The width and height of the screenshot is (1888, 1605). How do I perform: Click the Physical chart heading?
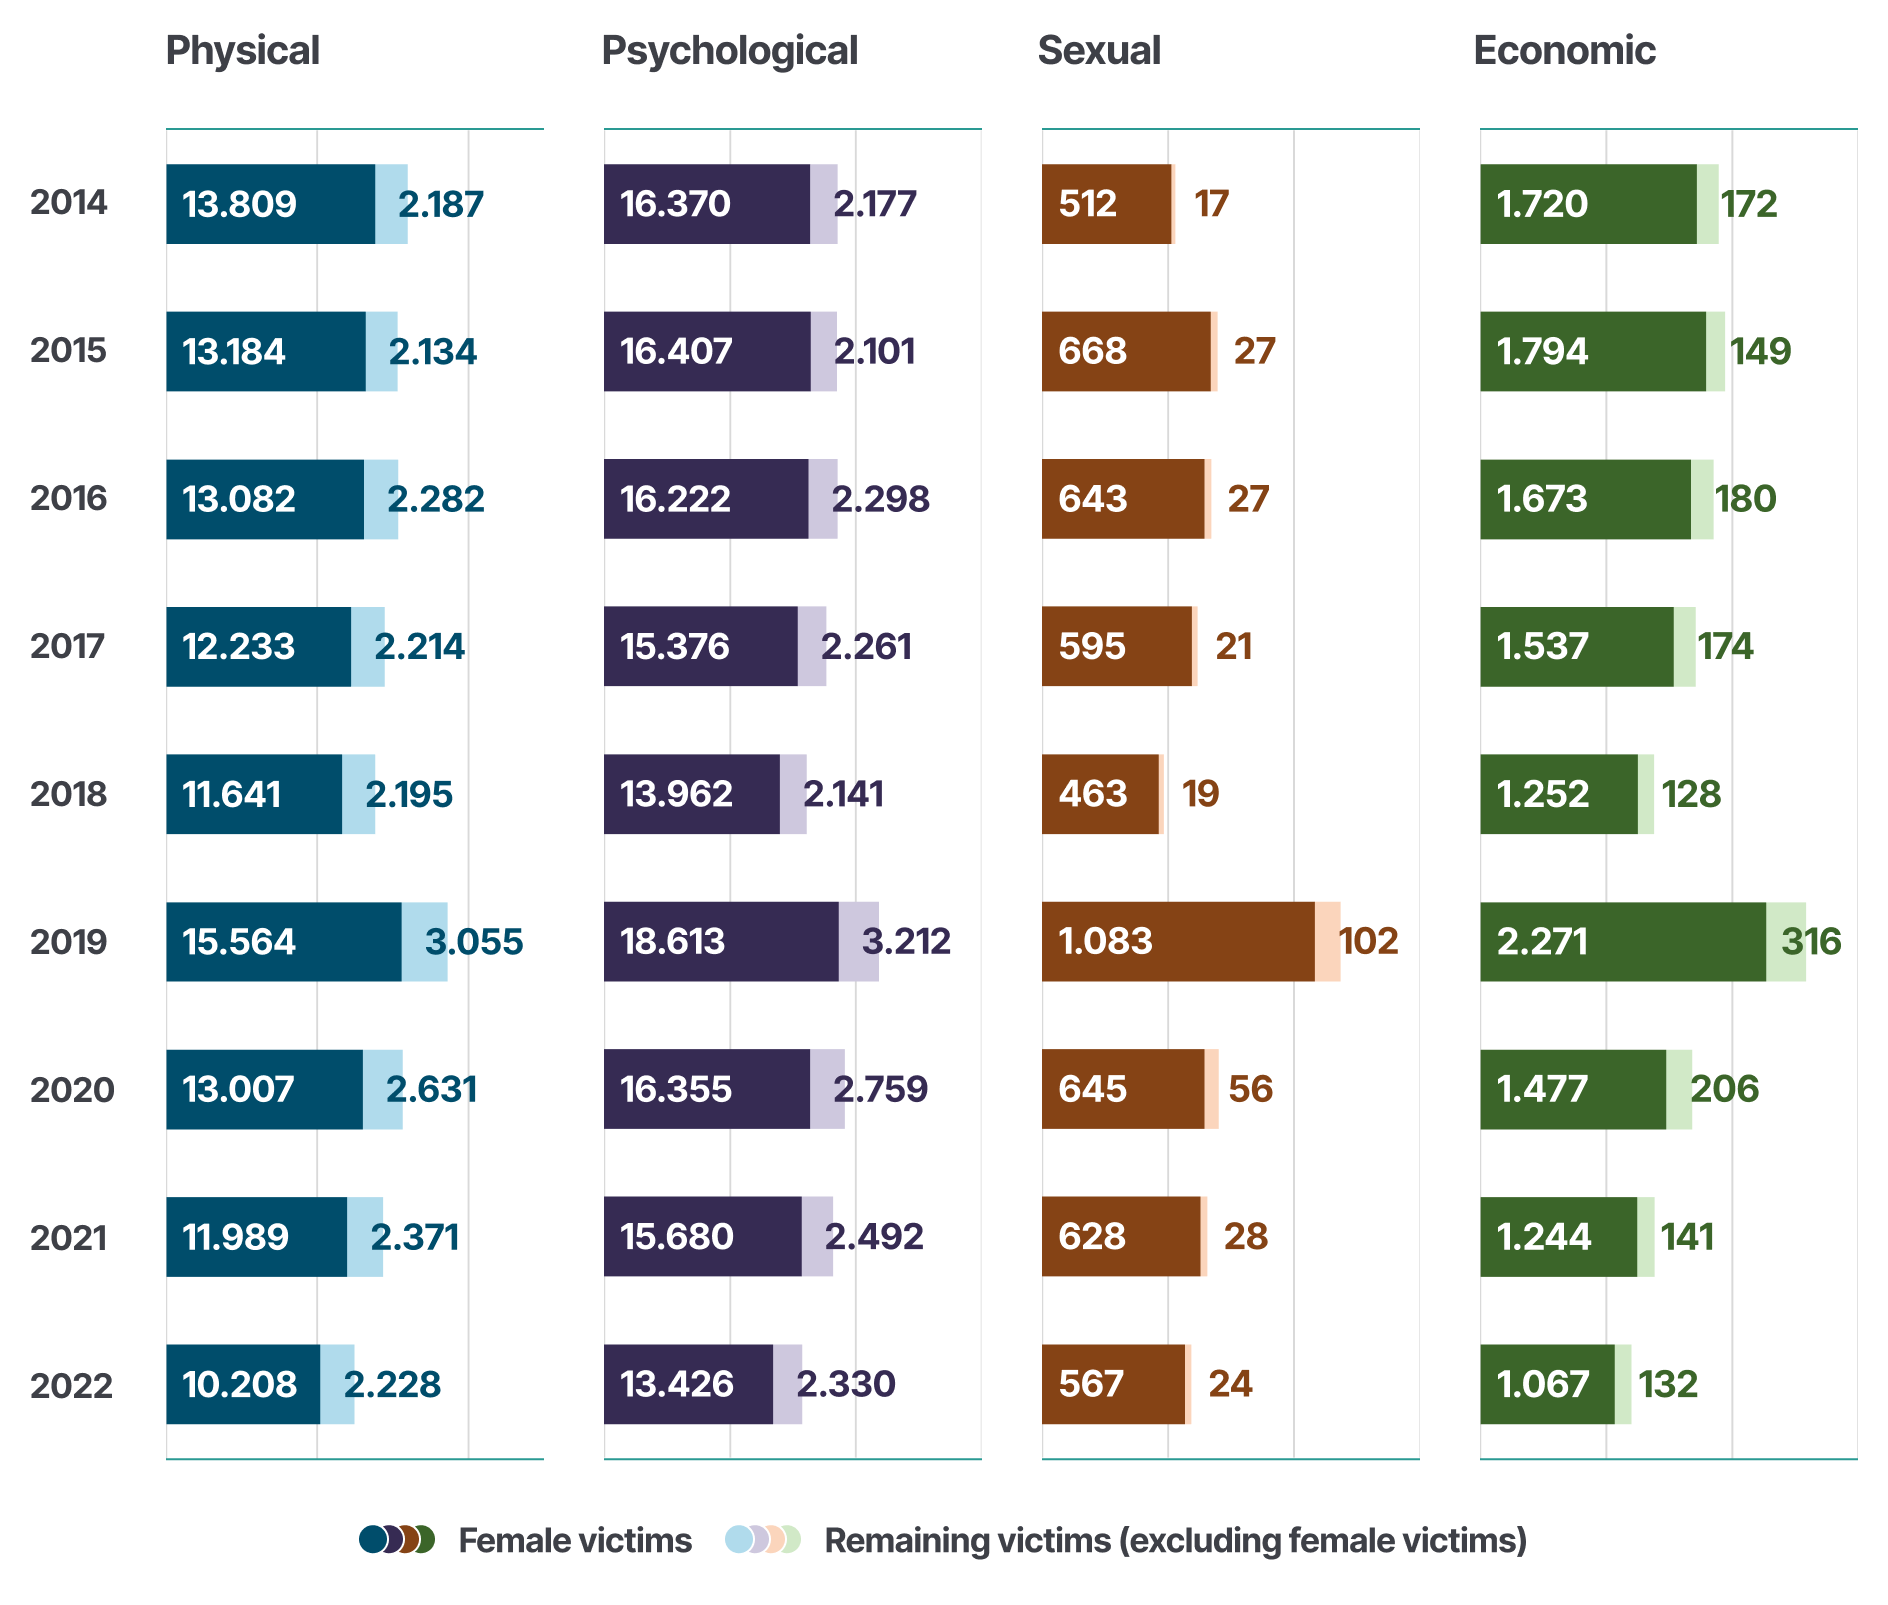click(x=242, y=51)
